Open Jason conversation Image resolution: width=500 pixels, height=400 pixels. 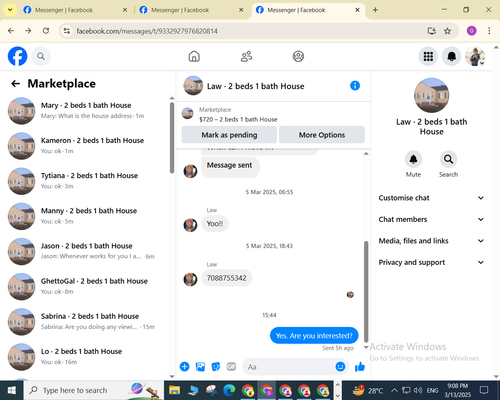pyautogui.click(x=87, y=251)
